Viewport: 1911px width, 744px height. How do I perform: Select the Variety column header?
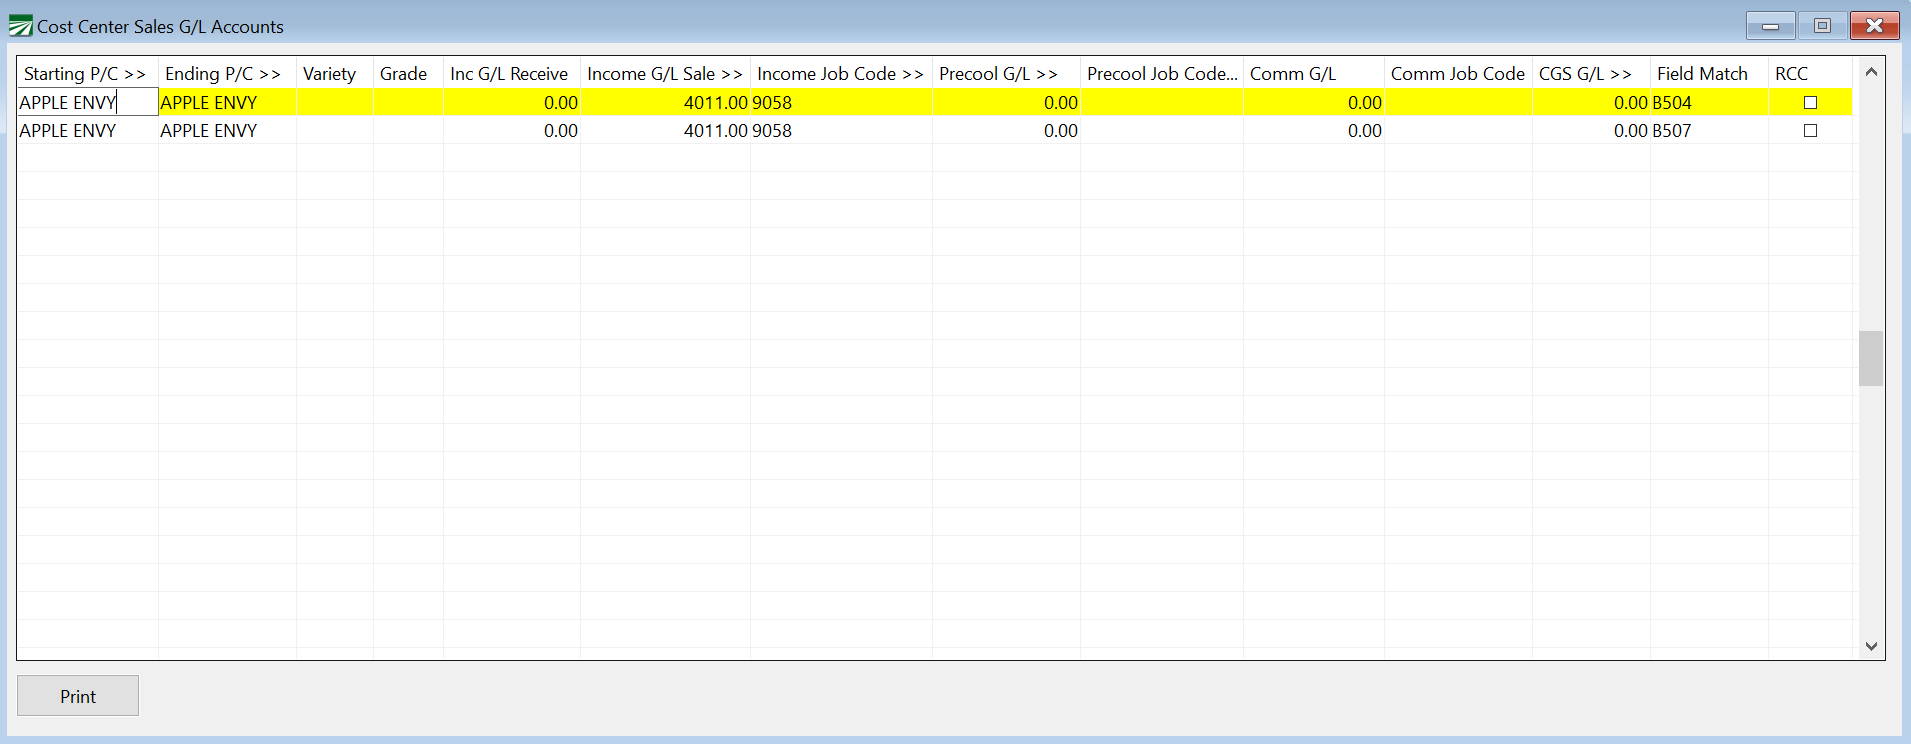[335, 73]
